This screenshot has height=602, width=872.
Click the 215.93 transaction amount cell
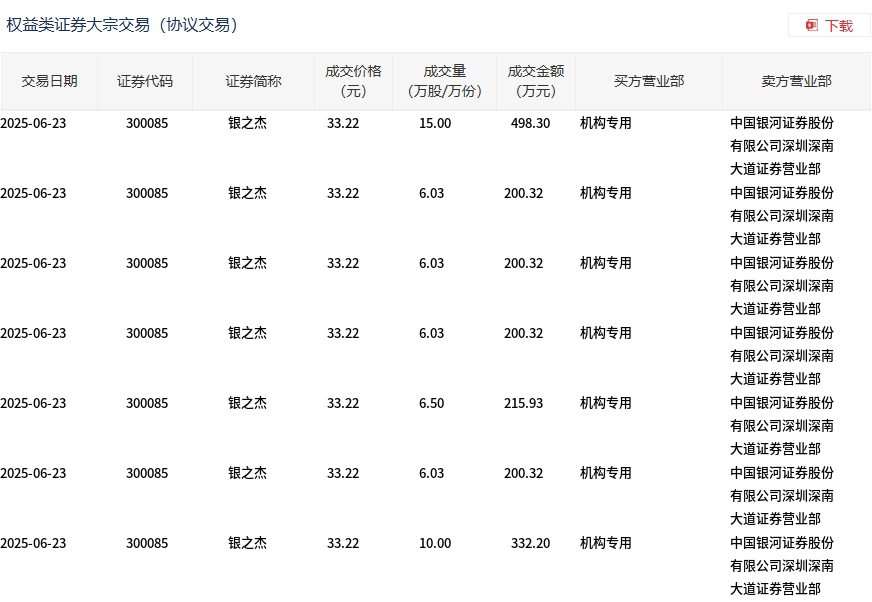coord(524,403)
